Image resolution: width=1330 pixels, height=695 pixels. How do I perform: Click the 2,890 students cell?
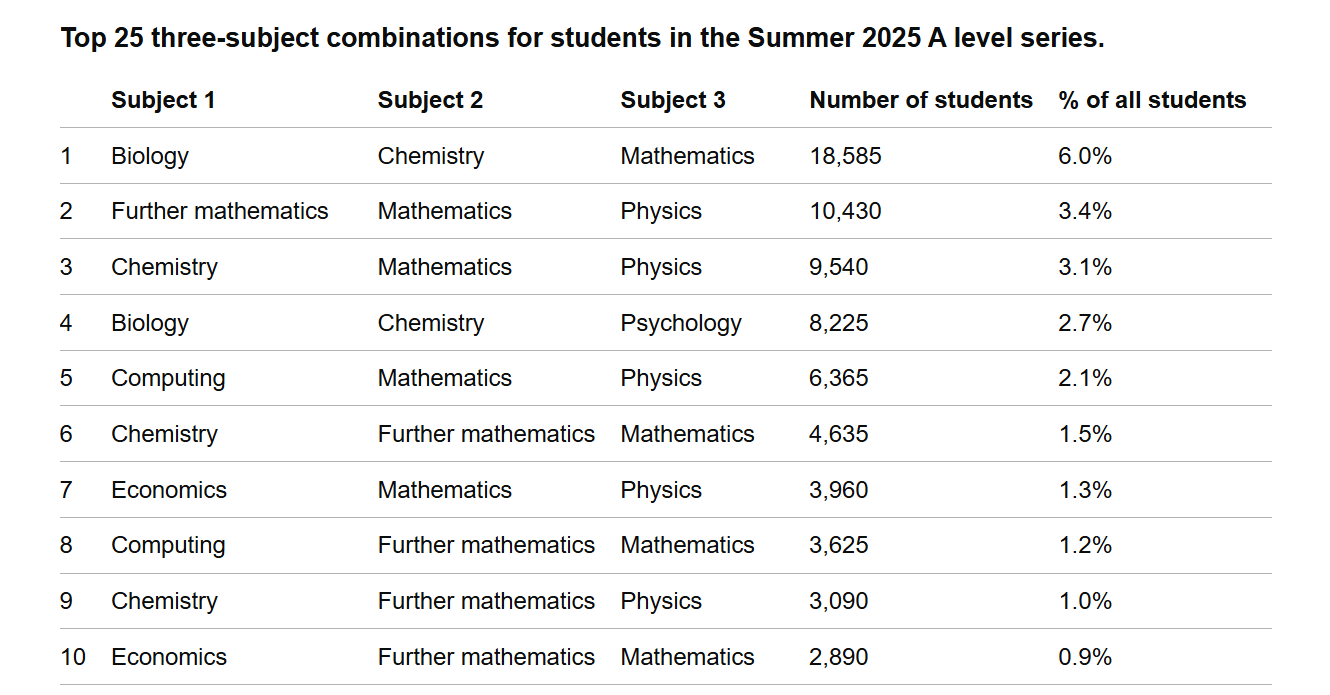coord(839,657)
